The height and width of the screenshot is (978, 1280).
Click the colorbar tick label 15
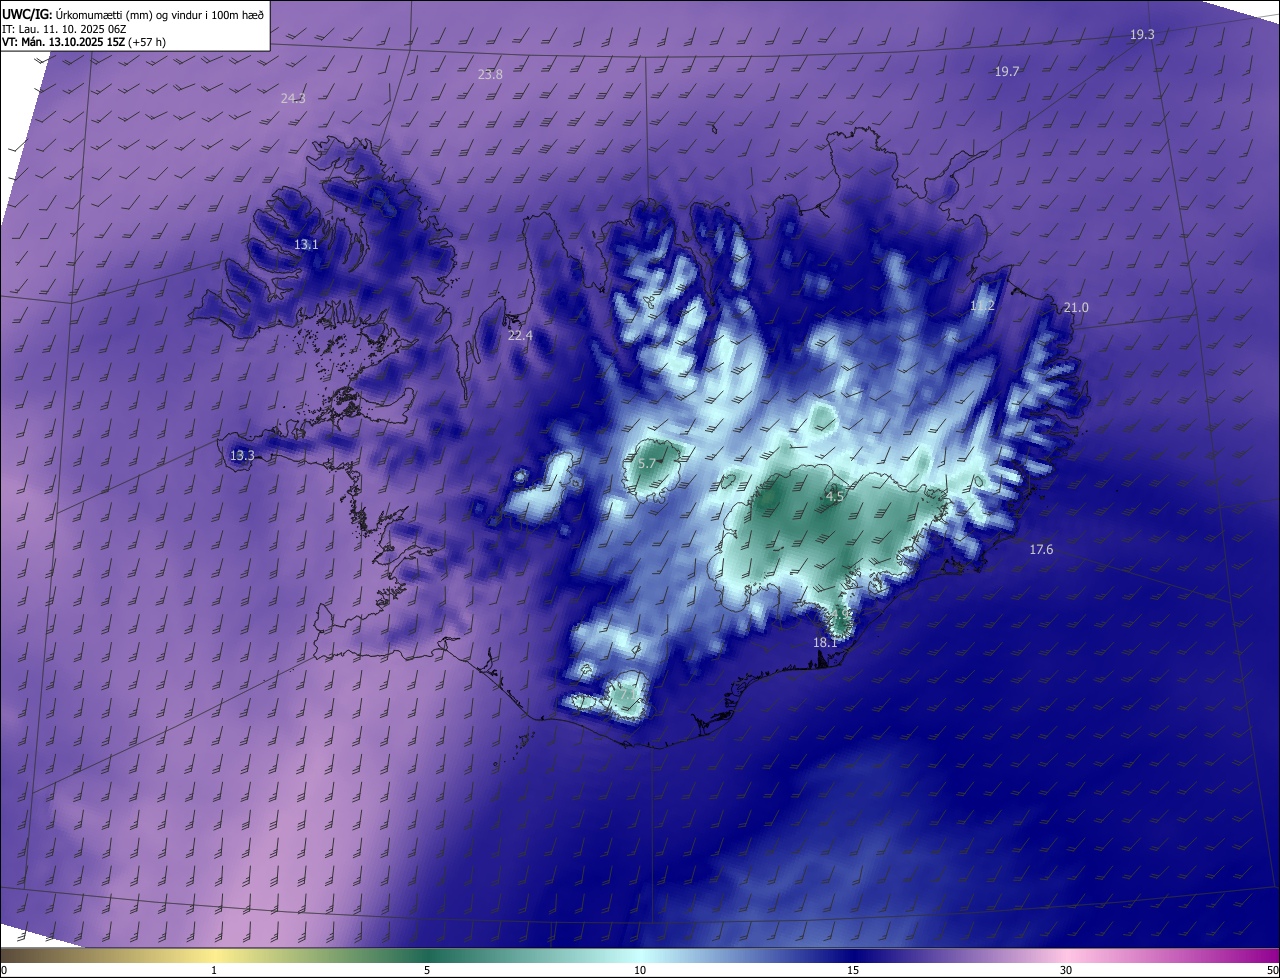(853, 971)
